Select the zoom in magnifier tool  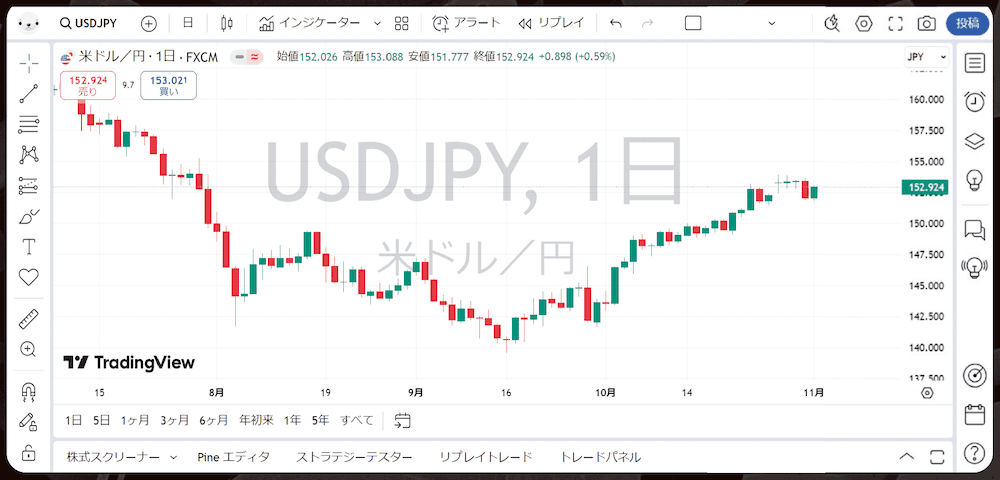click(29, 349)
